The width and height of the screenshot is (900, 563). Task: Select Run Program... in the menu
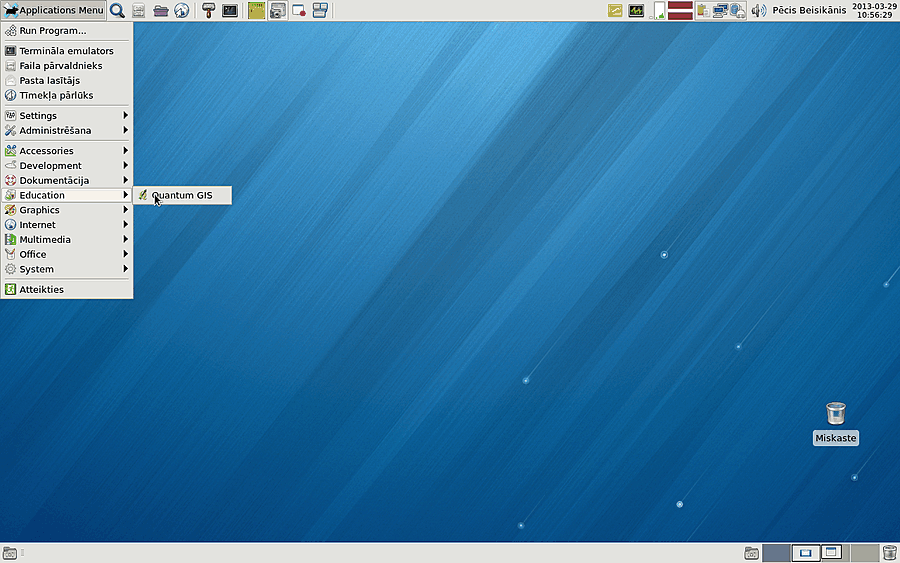coord(67,30)
